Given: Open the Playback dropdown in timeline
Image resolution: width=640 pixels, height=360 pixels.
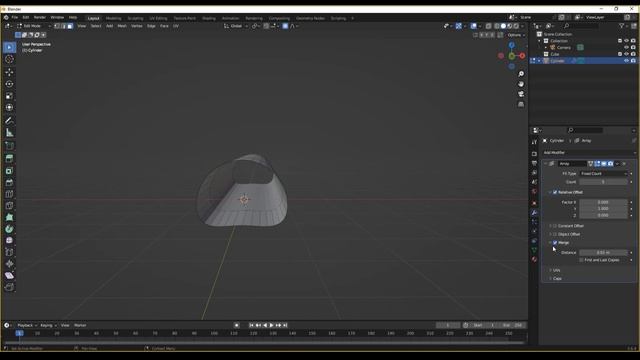Looking at the screenshot, I should click(x=27, y=325).
